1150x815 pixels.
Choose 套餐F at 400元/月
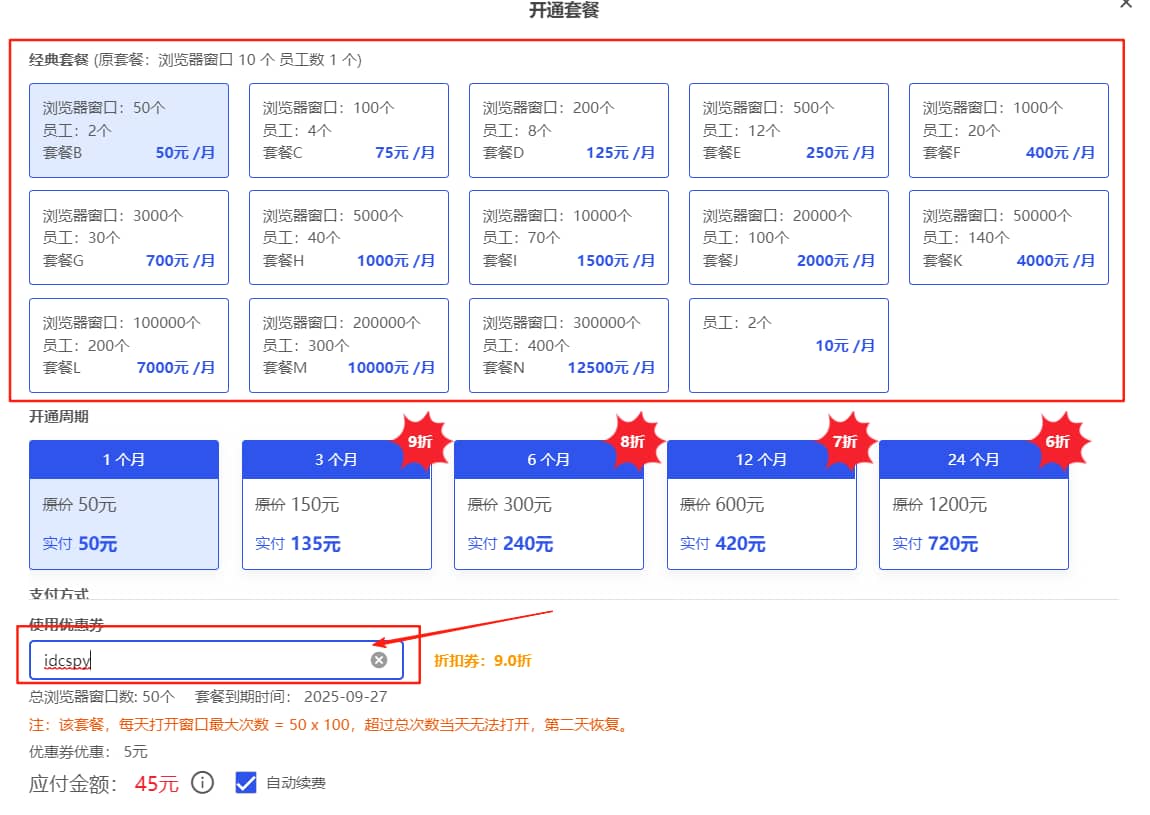(x=1008, y=130)
